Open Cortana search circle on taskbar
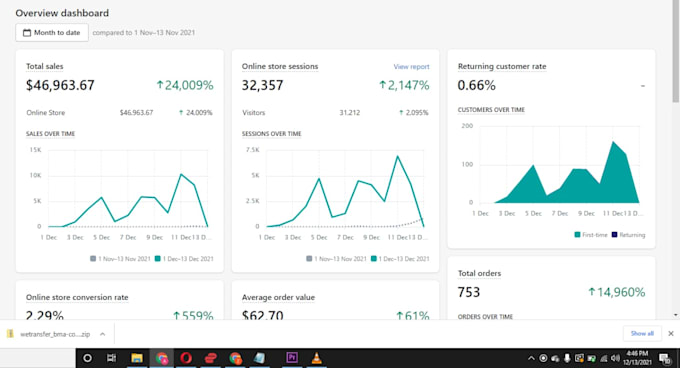Viewport: 680px width, 368px height. point(87,358)
